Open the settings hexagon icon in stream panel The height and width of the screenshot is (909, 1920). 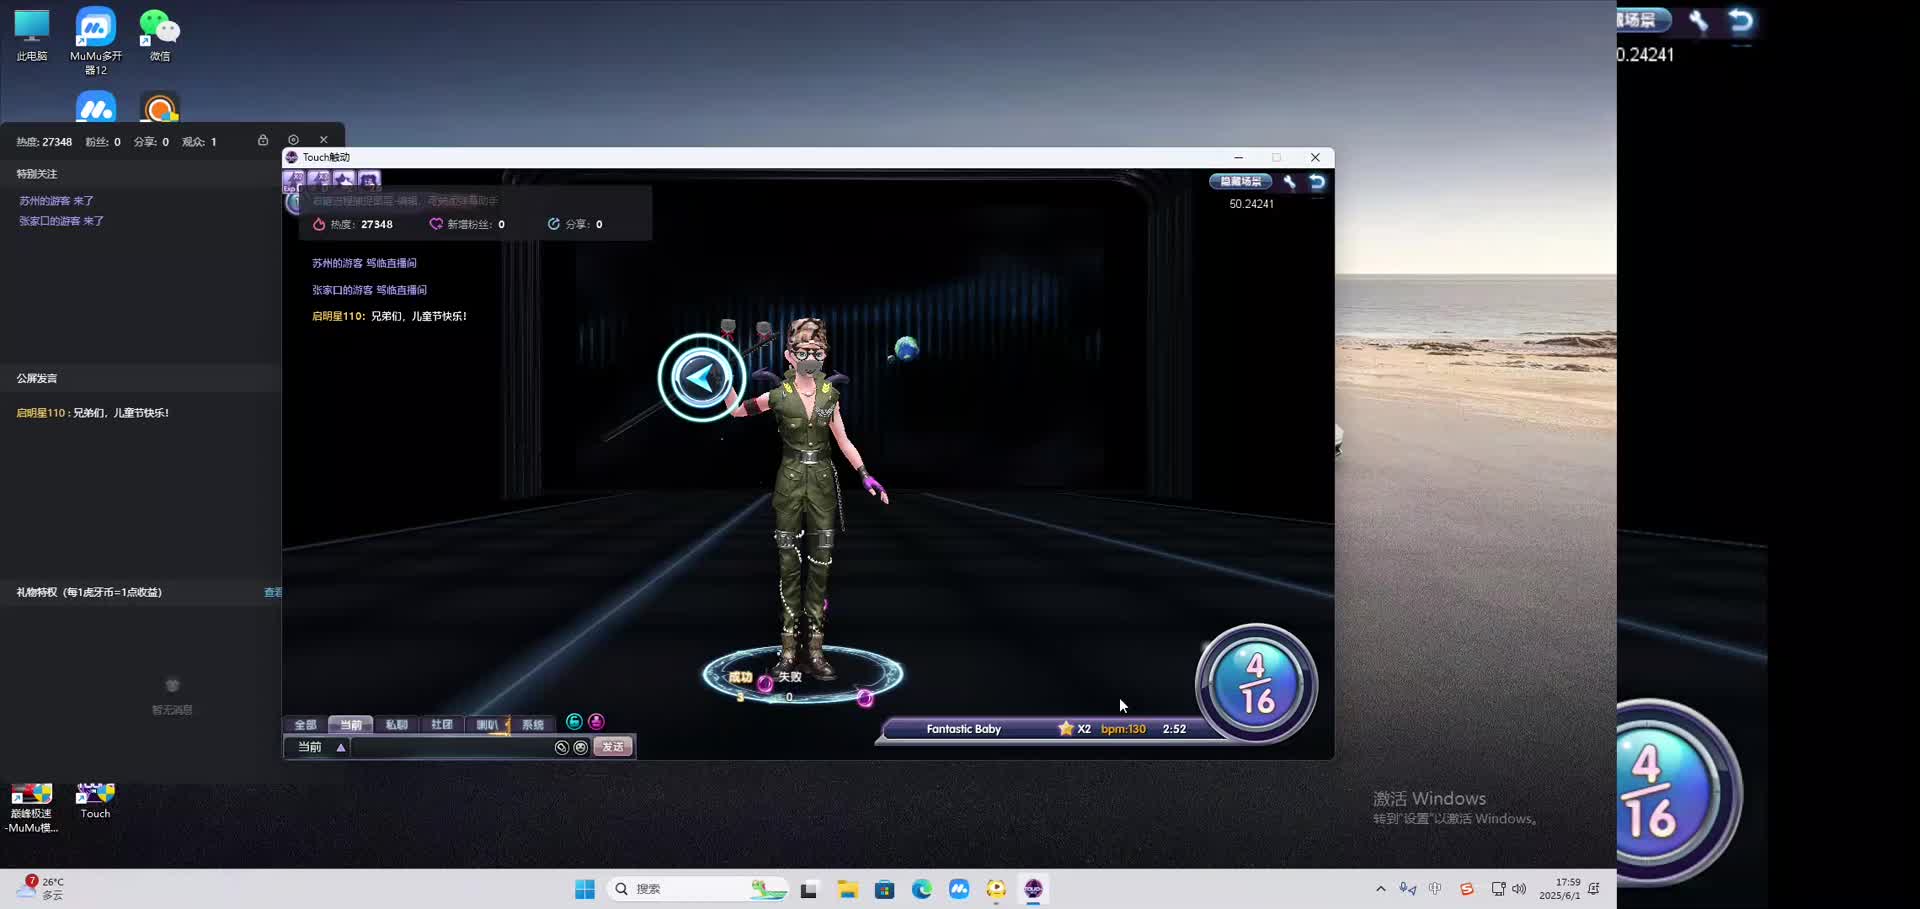[293, 140]
